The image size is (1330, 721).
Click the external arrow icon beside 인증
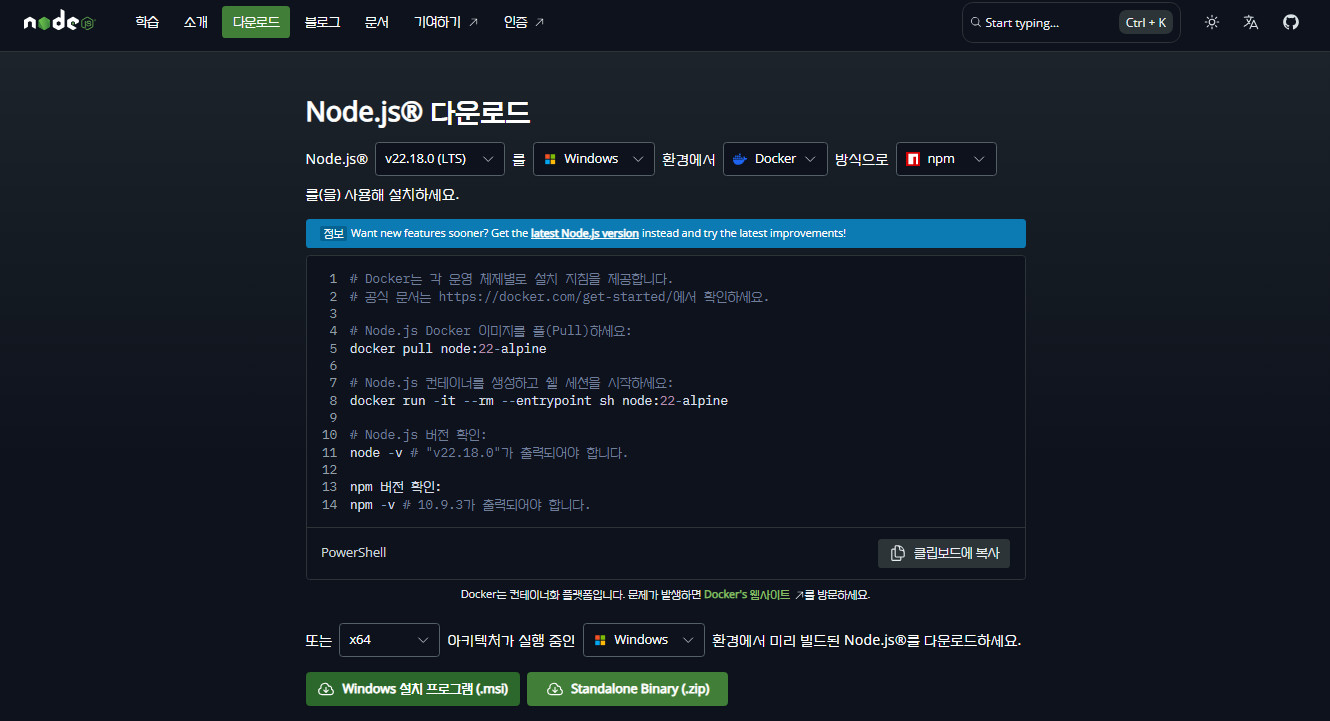click(539, 22)
